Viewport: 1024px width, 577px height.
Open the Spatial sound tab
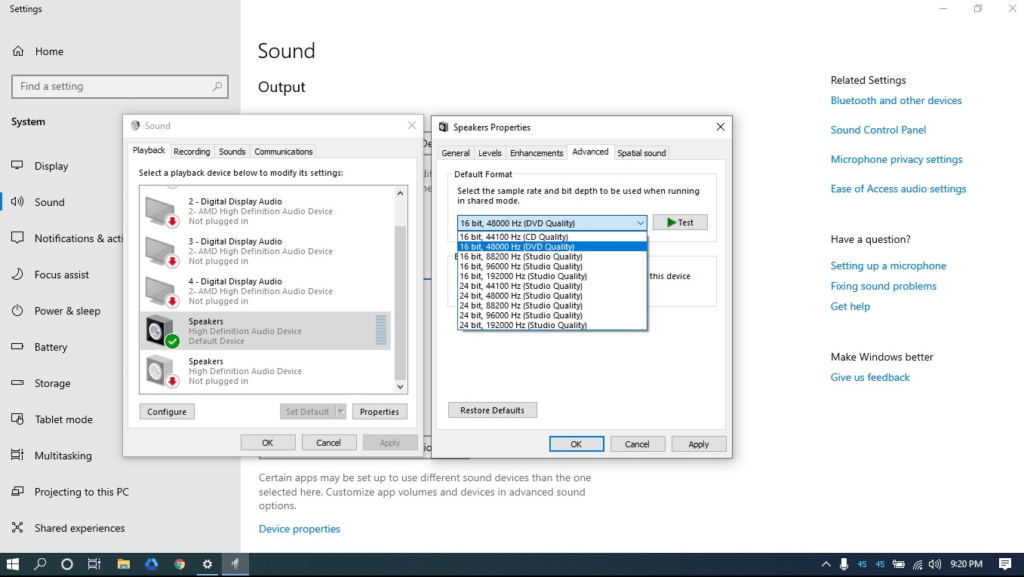[x=641, y=152]
